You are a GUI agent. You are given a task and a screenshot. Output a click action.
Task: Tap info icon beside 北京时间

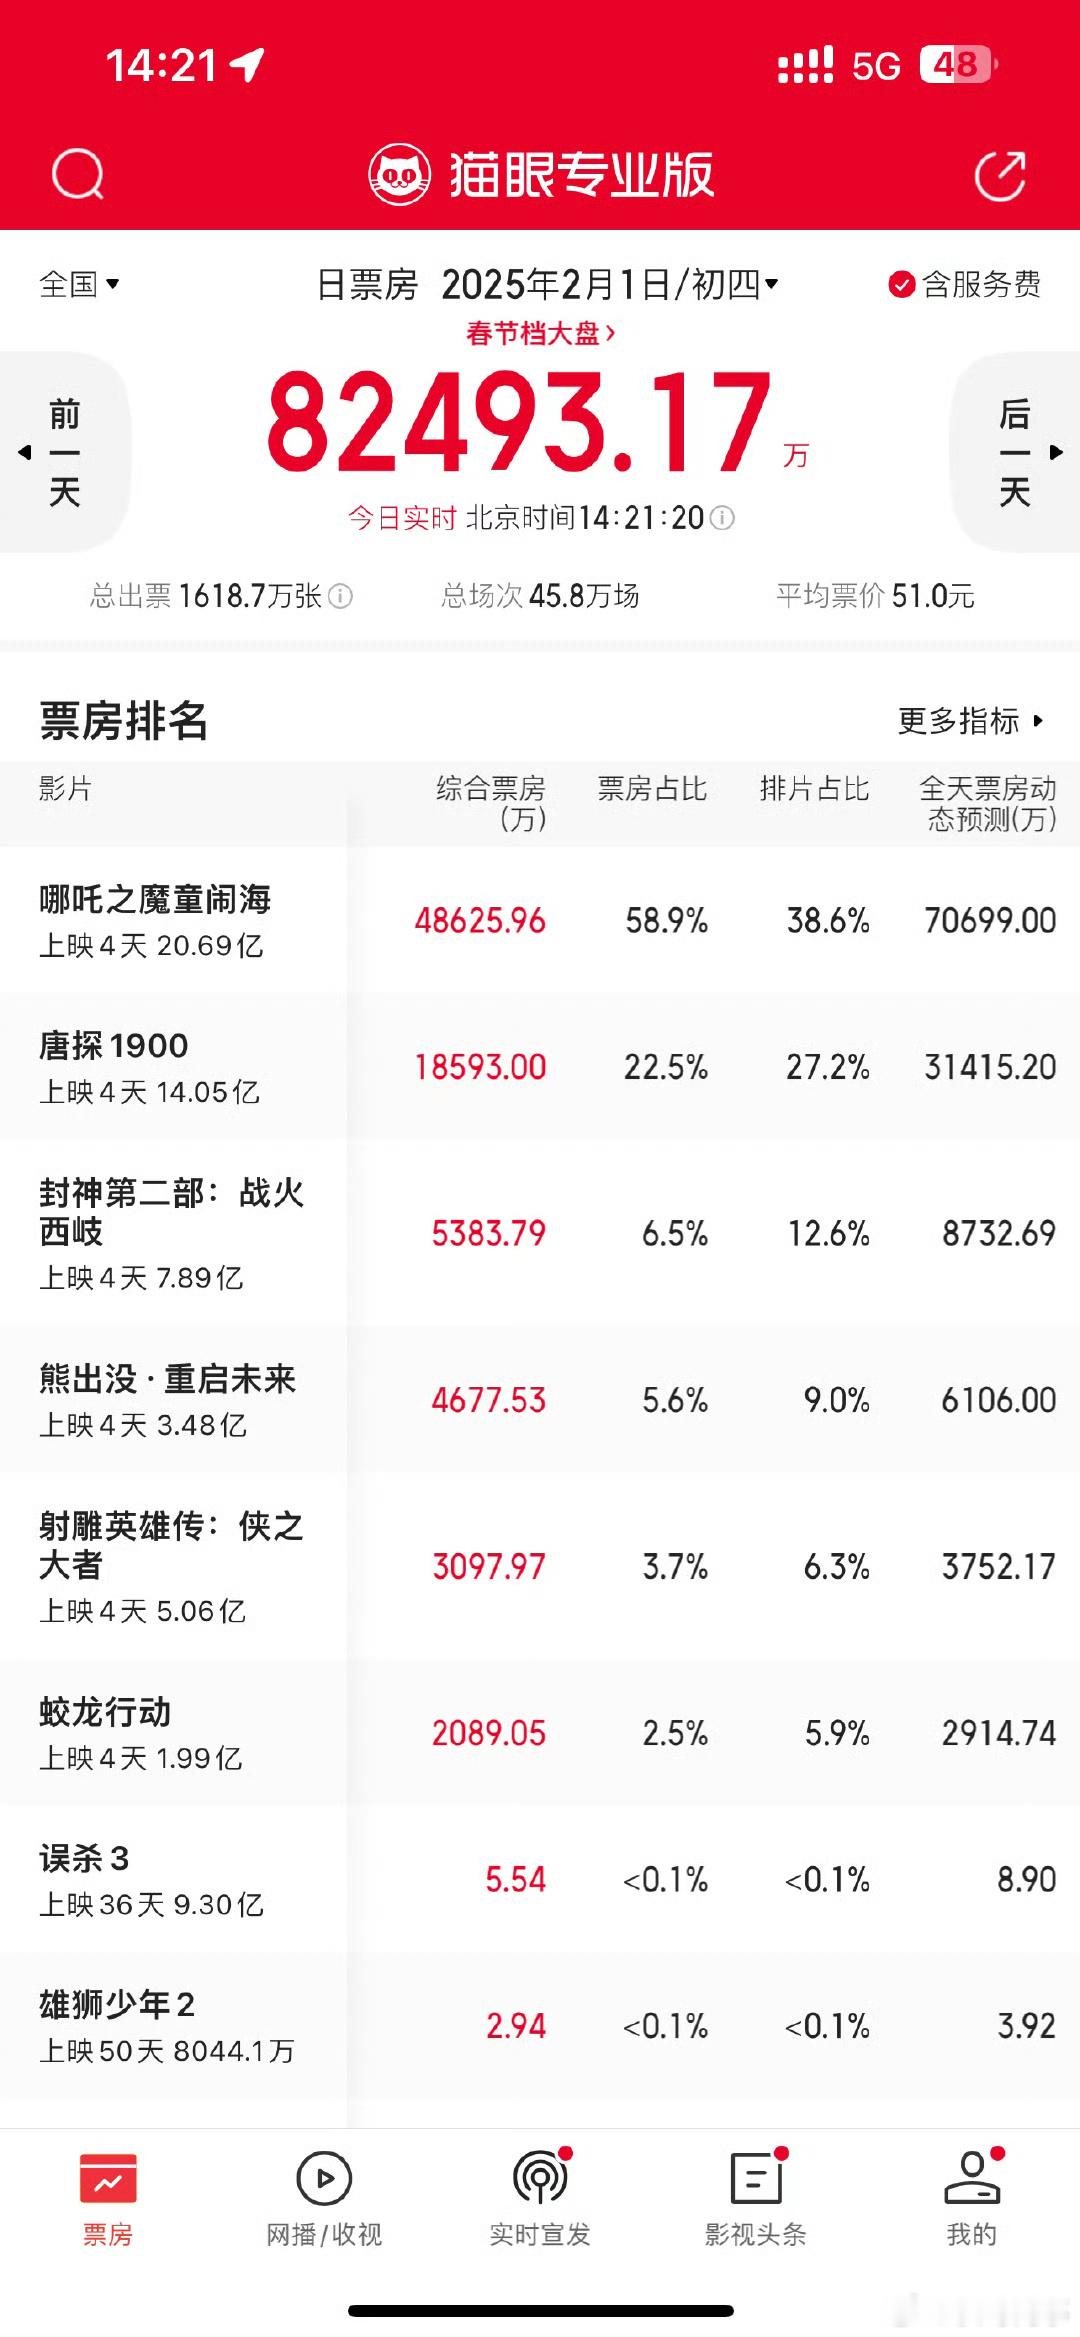click(722, 518)
